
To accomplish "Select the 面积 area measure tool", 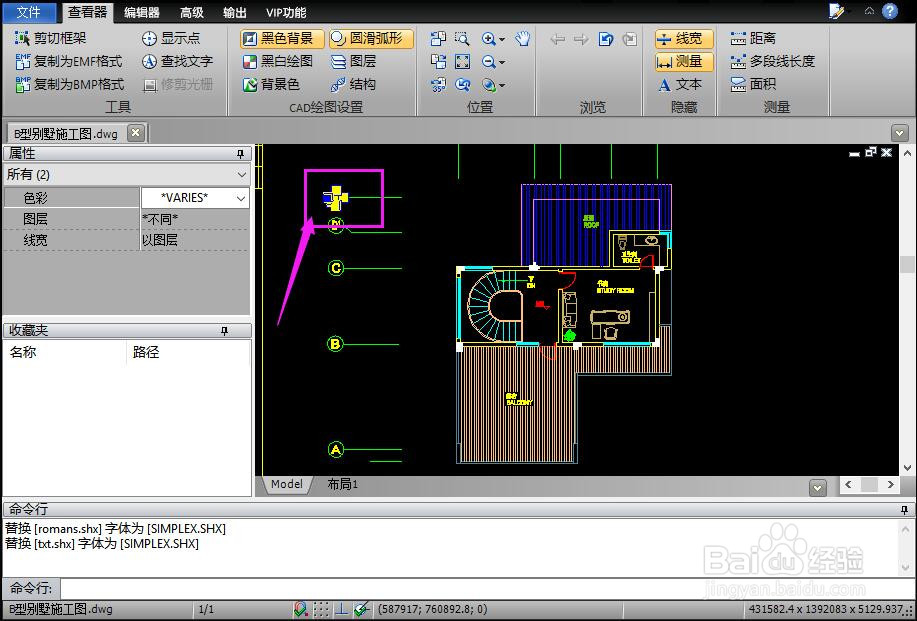I will pos(753,84).
